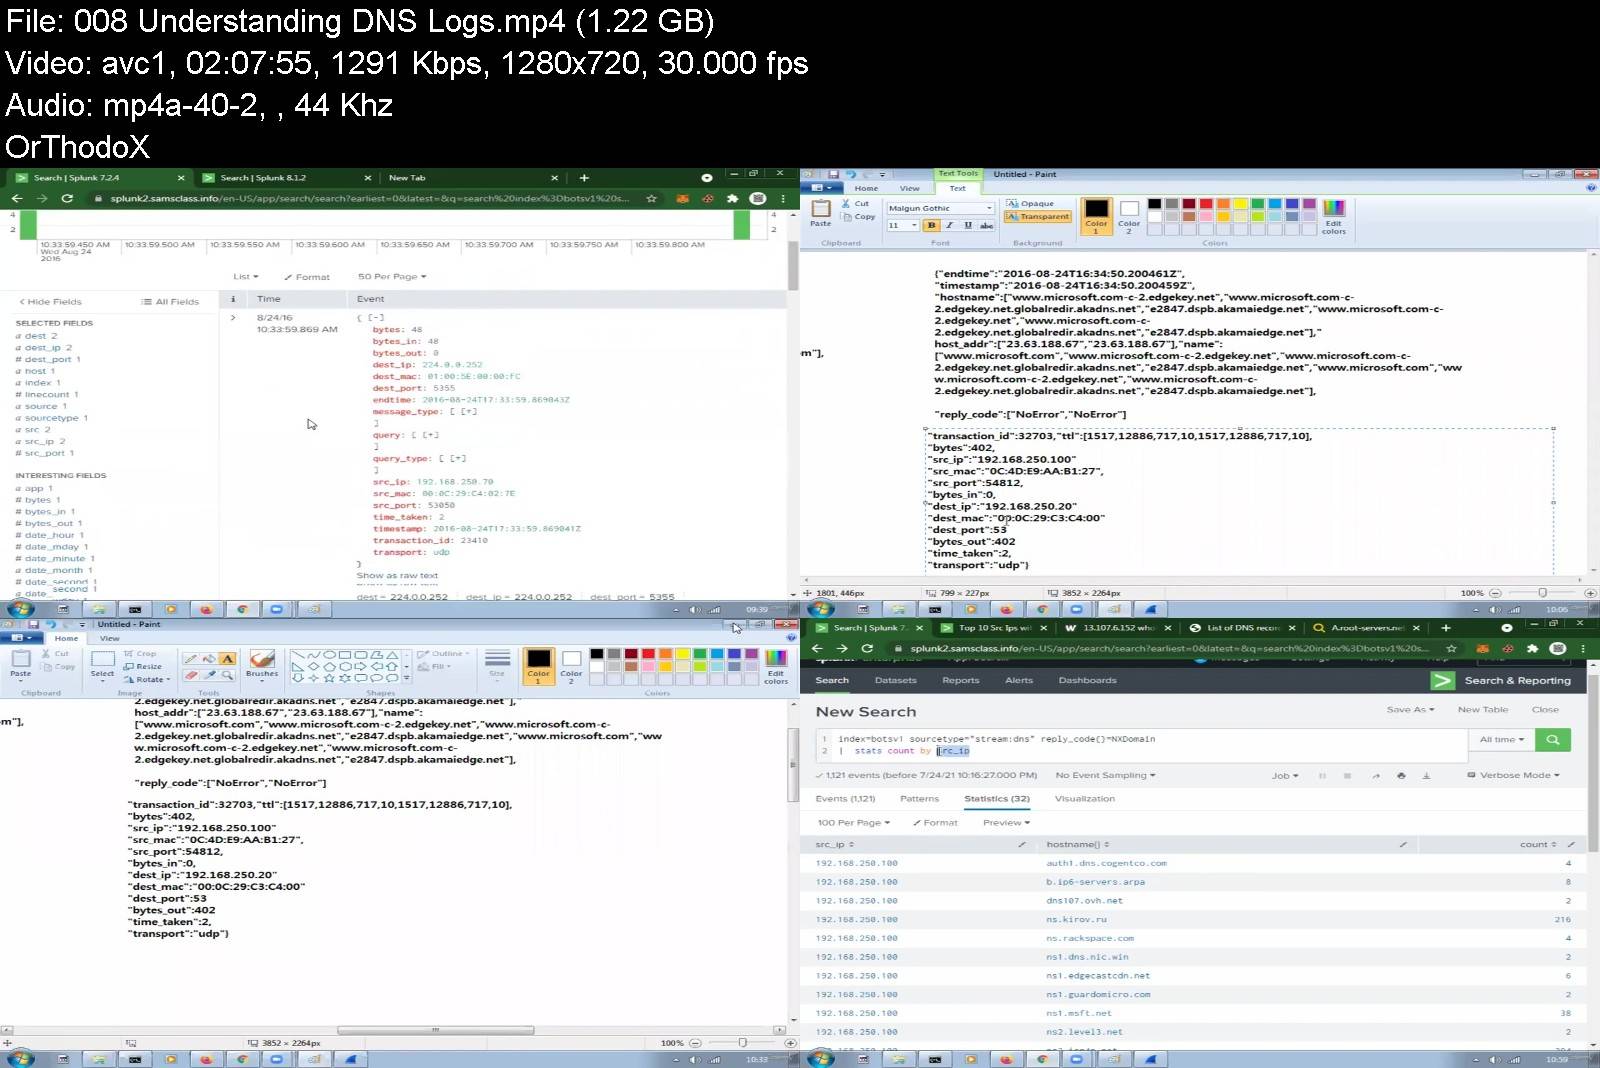Open the Save As dropdown

point(1410,709)
